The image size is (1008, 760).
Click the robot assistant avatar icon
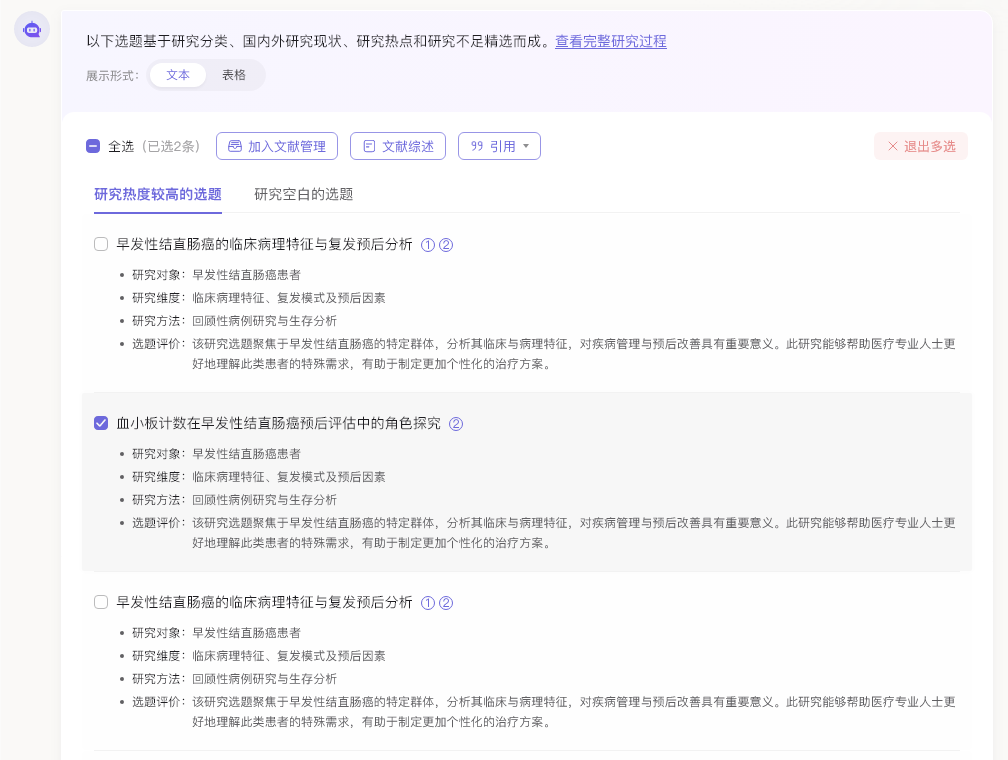pos(32,29)
